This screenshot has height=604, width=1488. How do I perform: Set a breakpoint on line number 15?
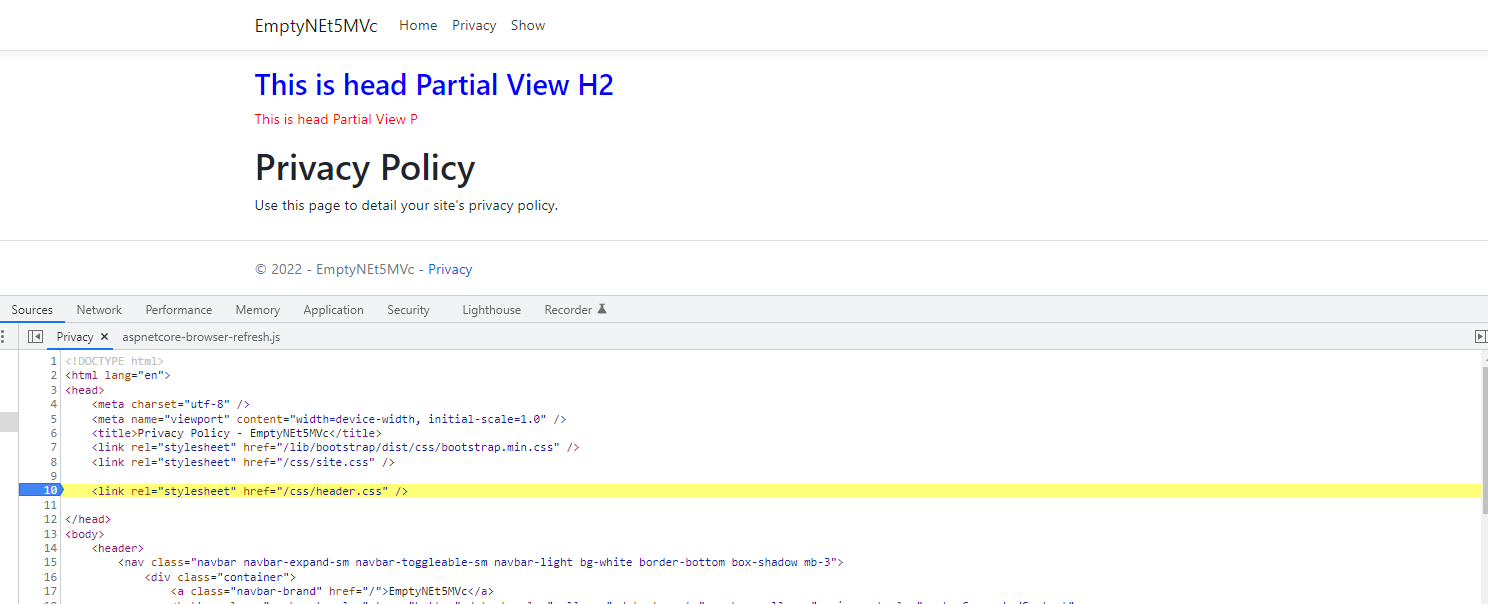[x=50, y=563]
